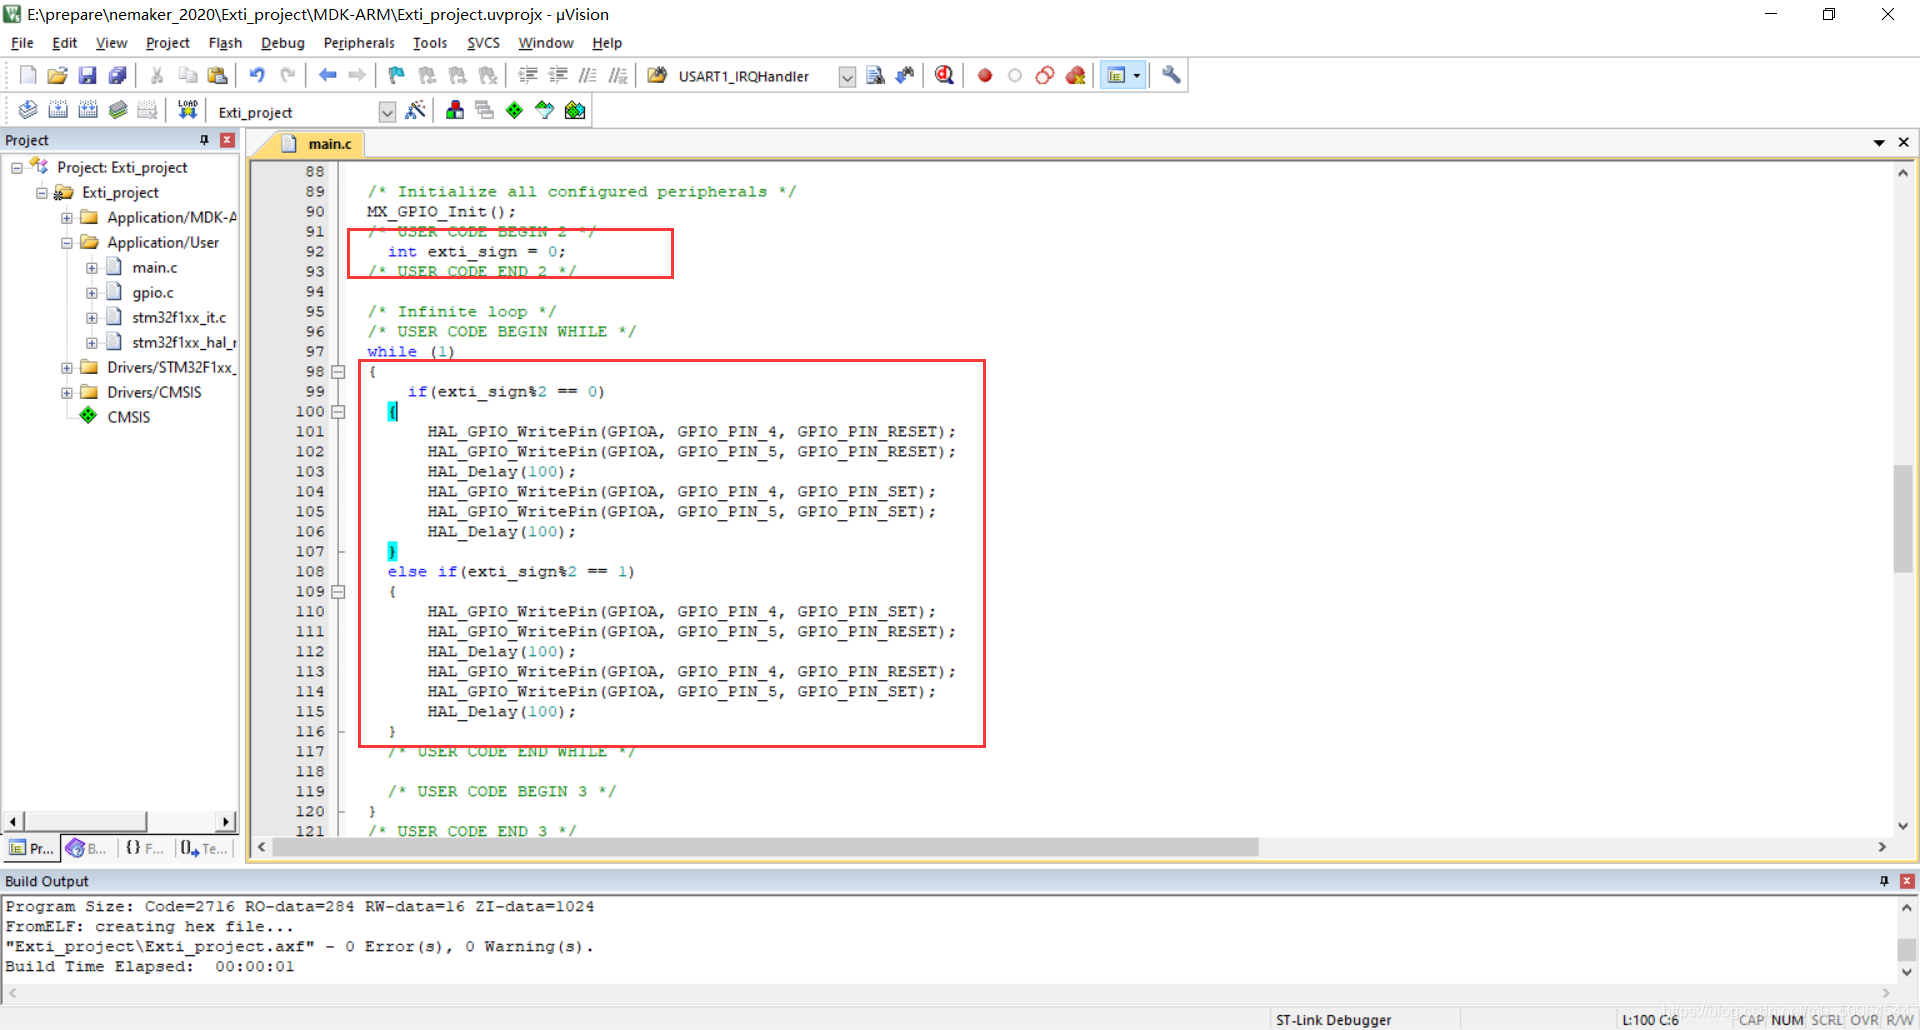Kill all breakpoints with the red X icon
The image size is (1920, 1030).
coord(1076,75)
